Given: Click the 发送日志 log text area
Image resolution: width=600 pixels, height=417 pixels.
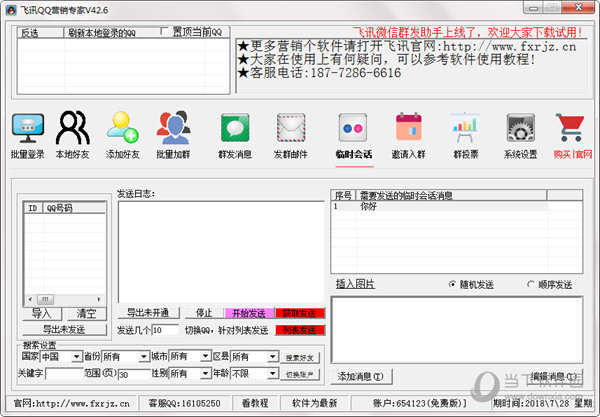Looking at the screenshot, I should coord(221,252).
